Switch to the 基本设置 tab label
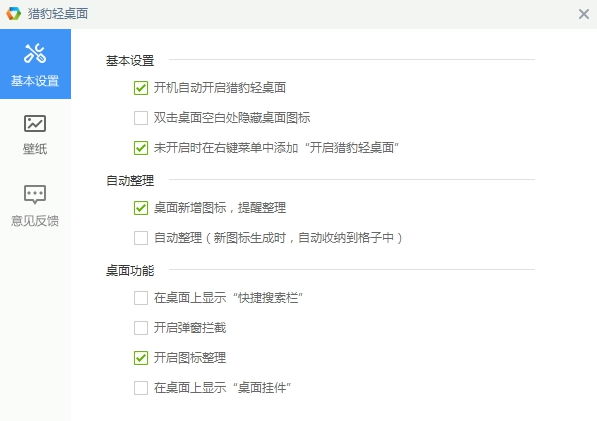This screenshot has width=597, height=421. coord(35,81)
